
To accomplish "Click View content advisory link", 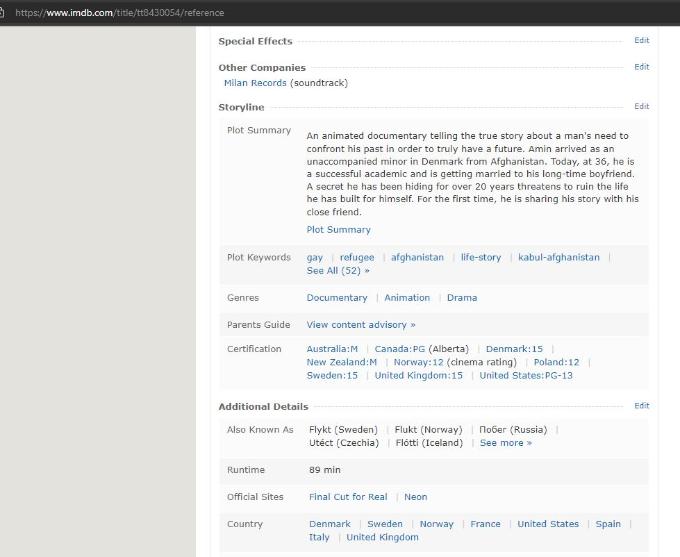I will (x=361, y=325).
